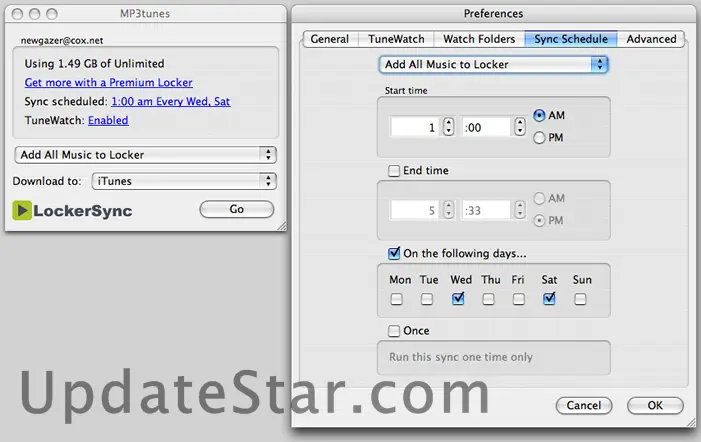
Task: Click the Run this sync one time only text
Action: click(x=460, y=357)
